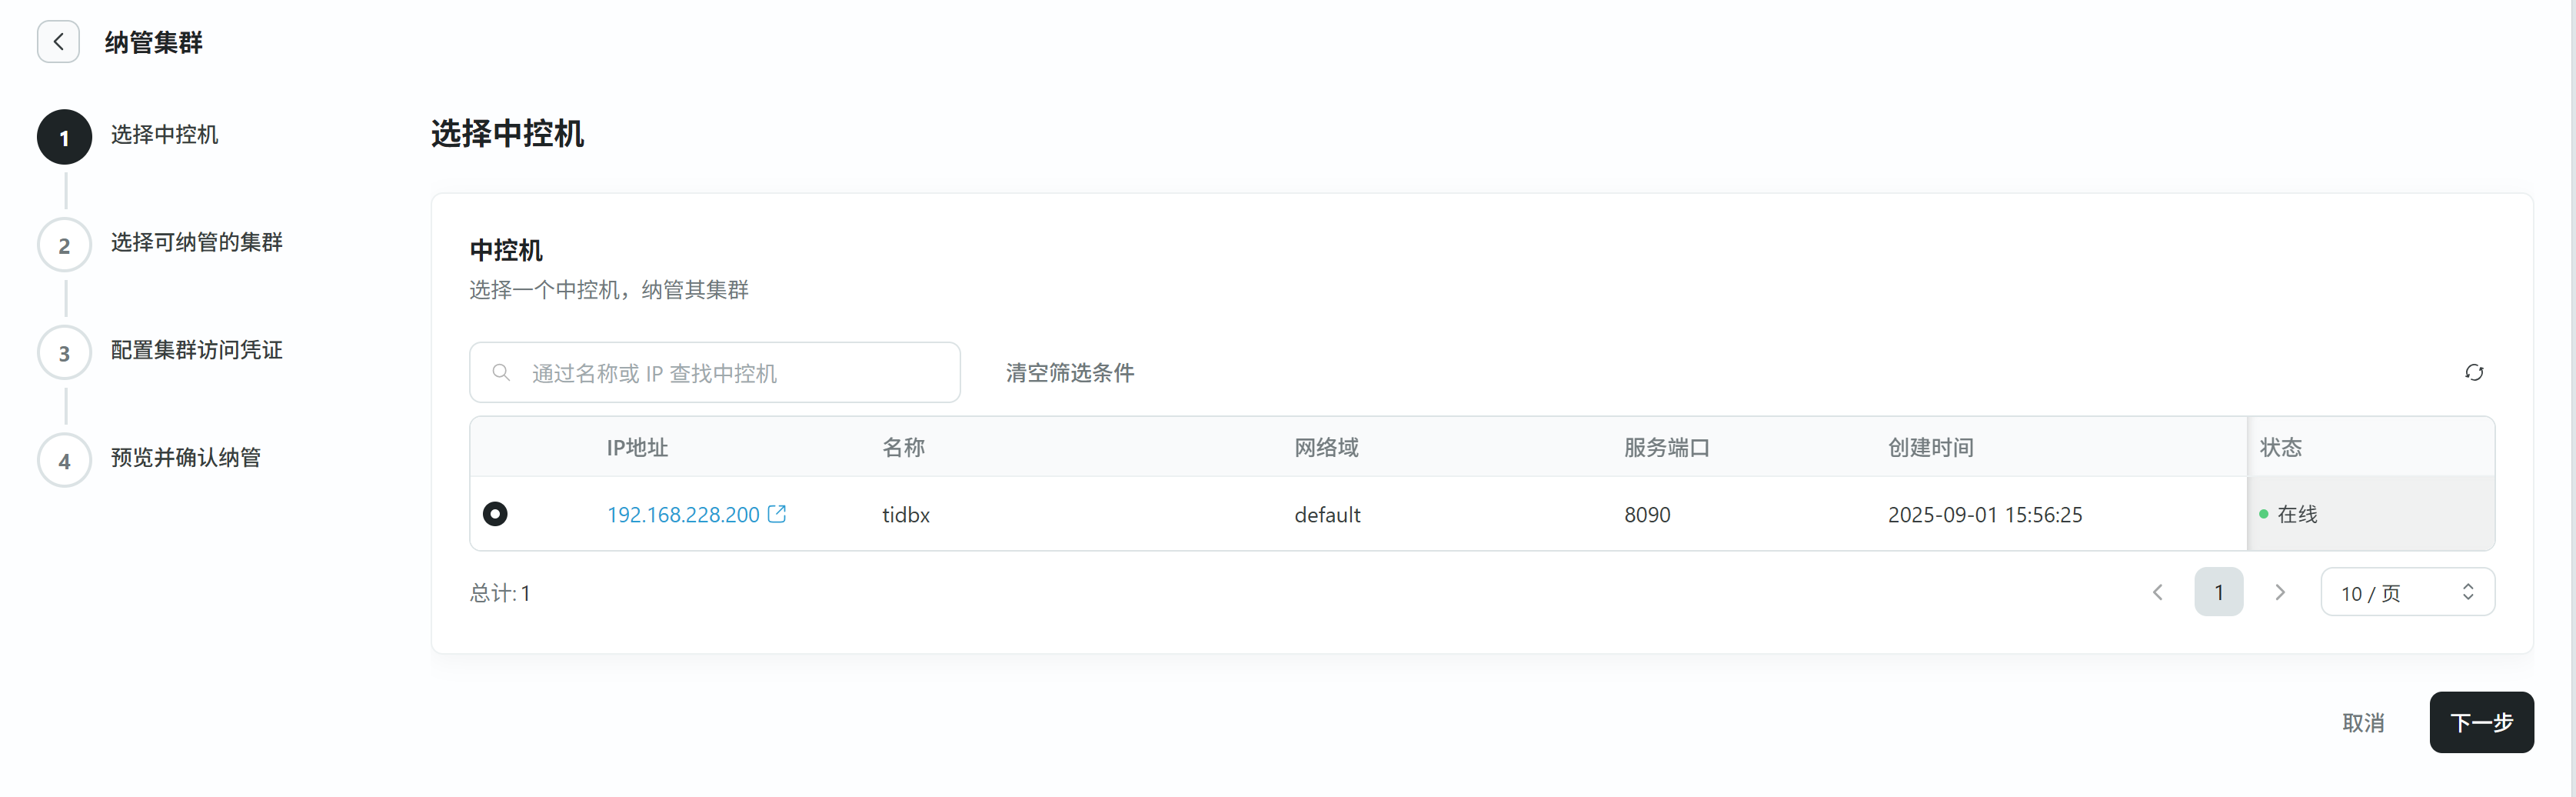Click the refresh icon above the table
The width and height of the screenshot is (2576, 797).
click(x=2473, y=373)
